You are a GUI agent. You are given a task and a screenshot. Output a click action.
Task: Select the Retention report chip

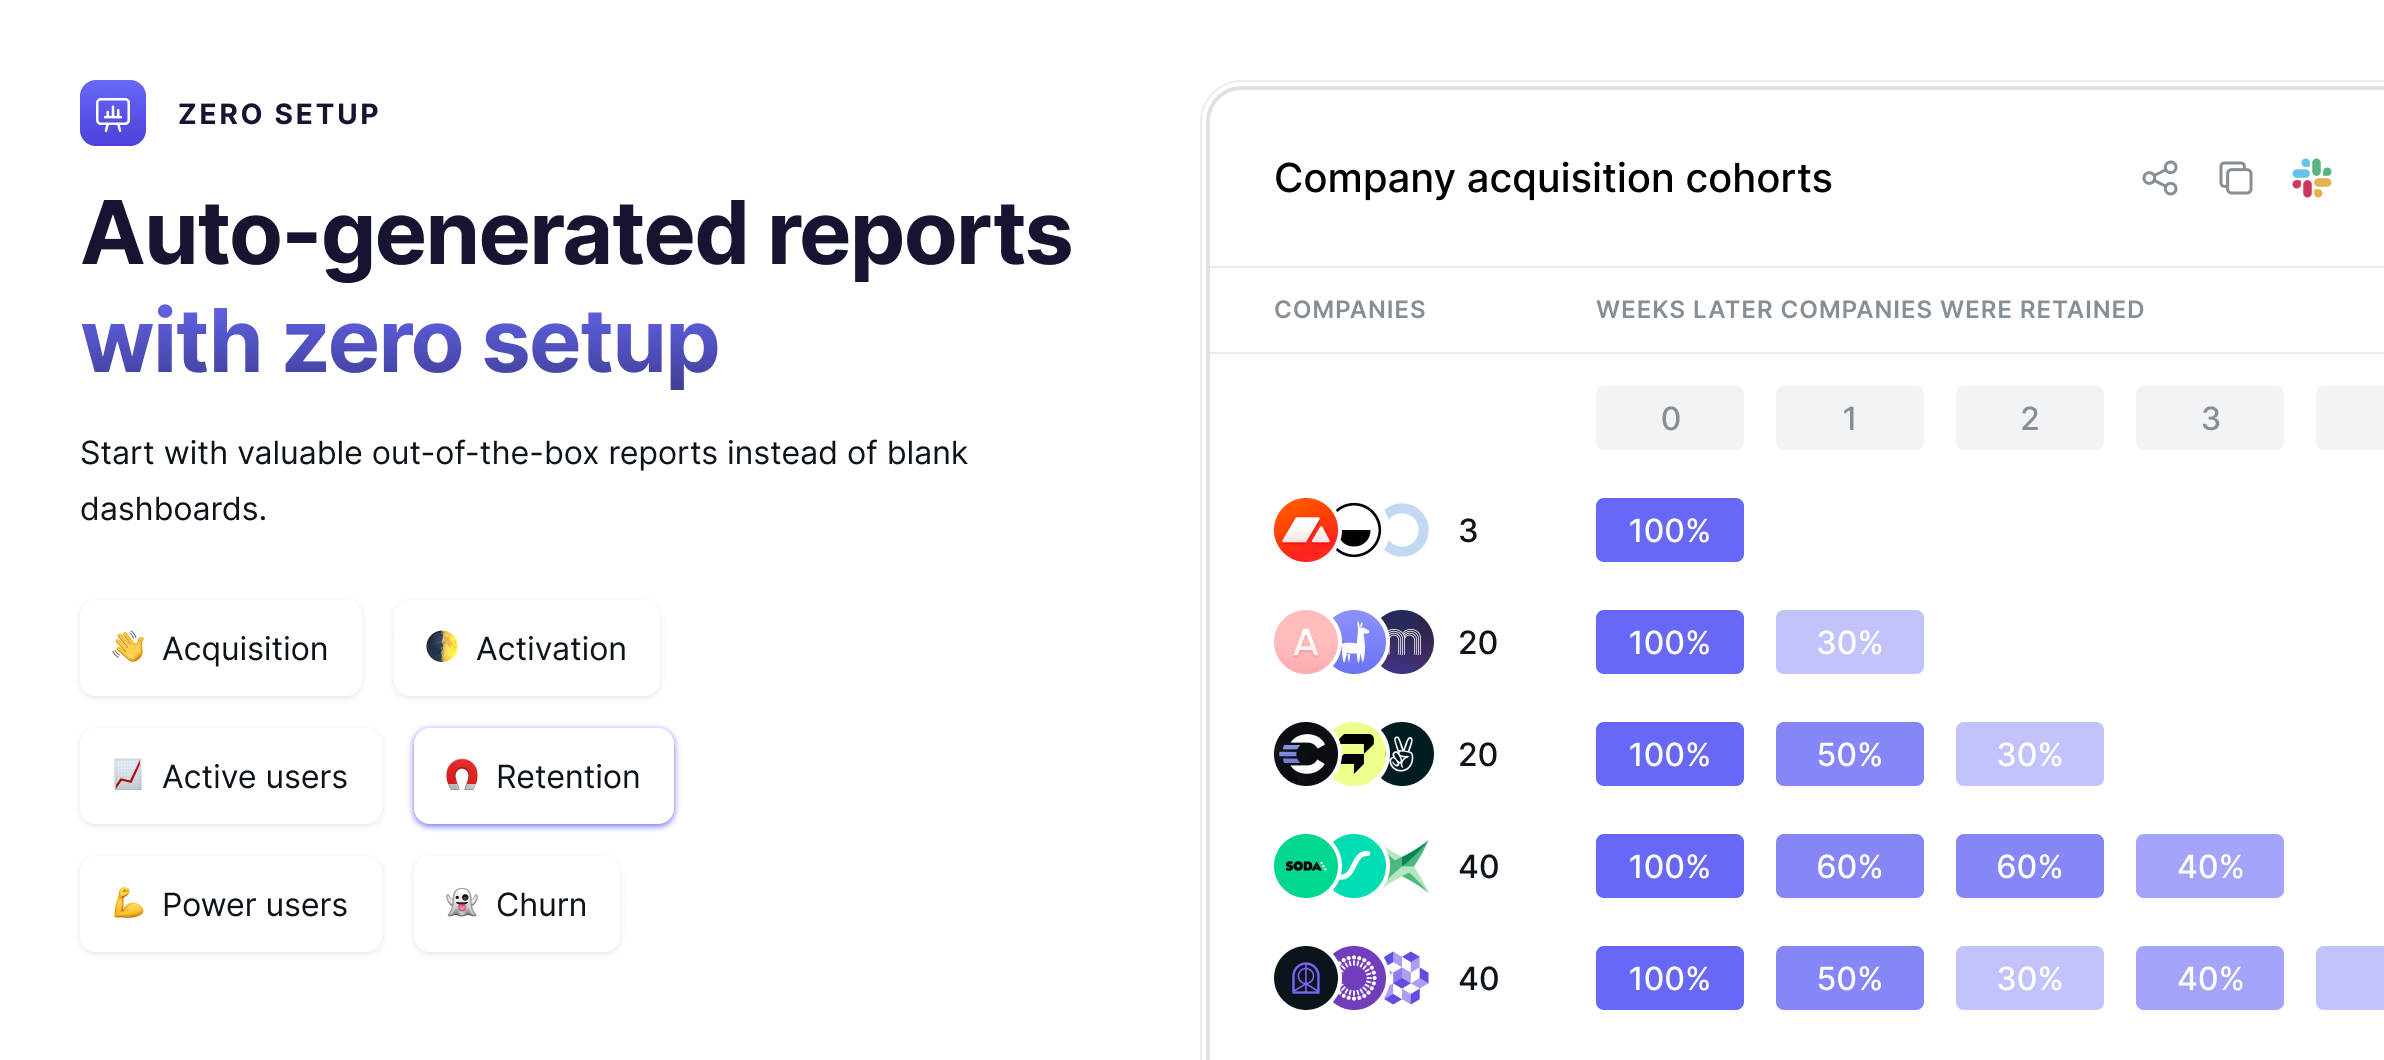click(x=544, y=776)
